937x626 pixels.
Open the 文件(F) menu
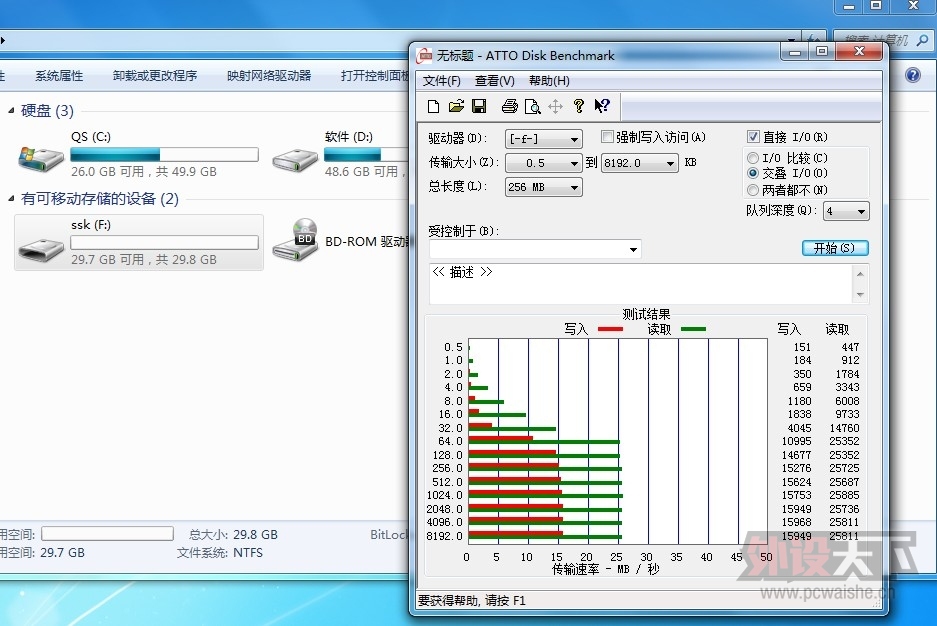point(442,81)
